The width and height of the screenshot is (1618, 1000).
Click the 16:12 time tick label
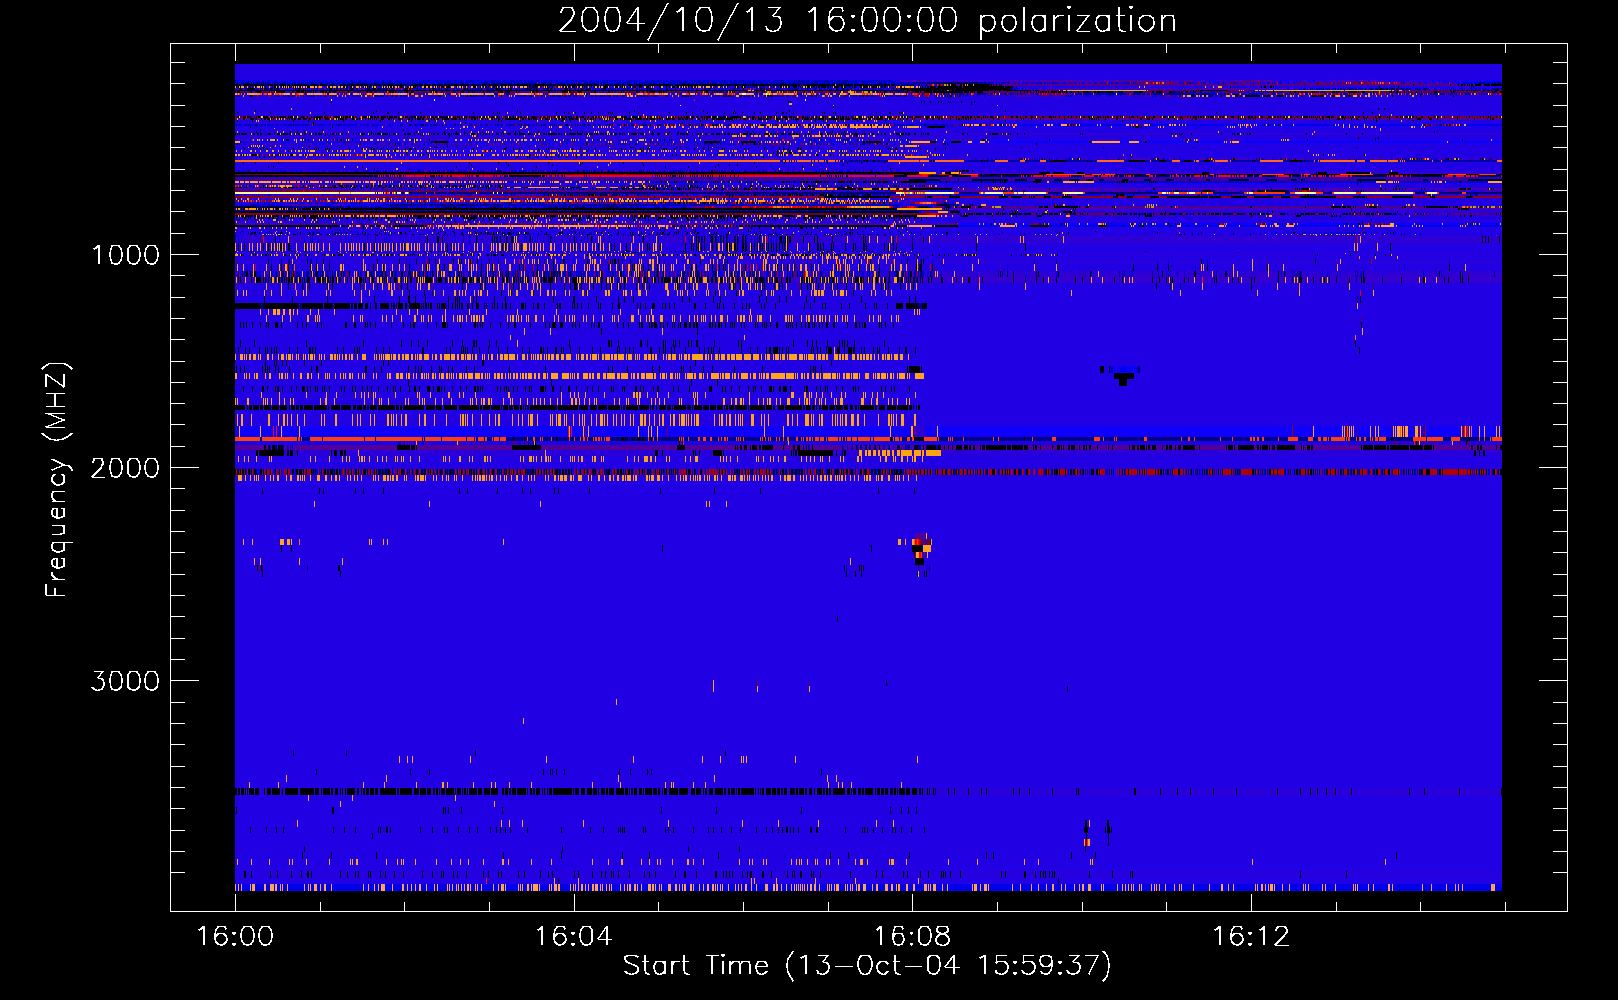1251,936
